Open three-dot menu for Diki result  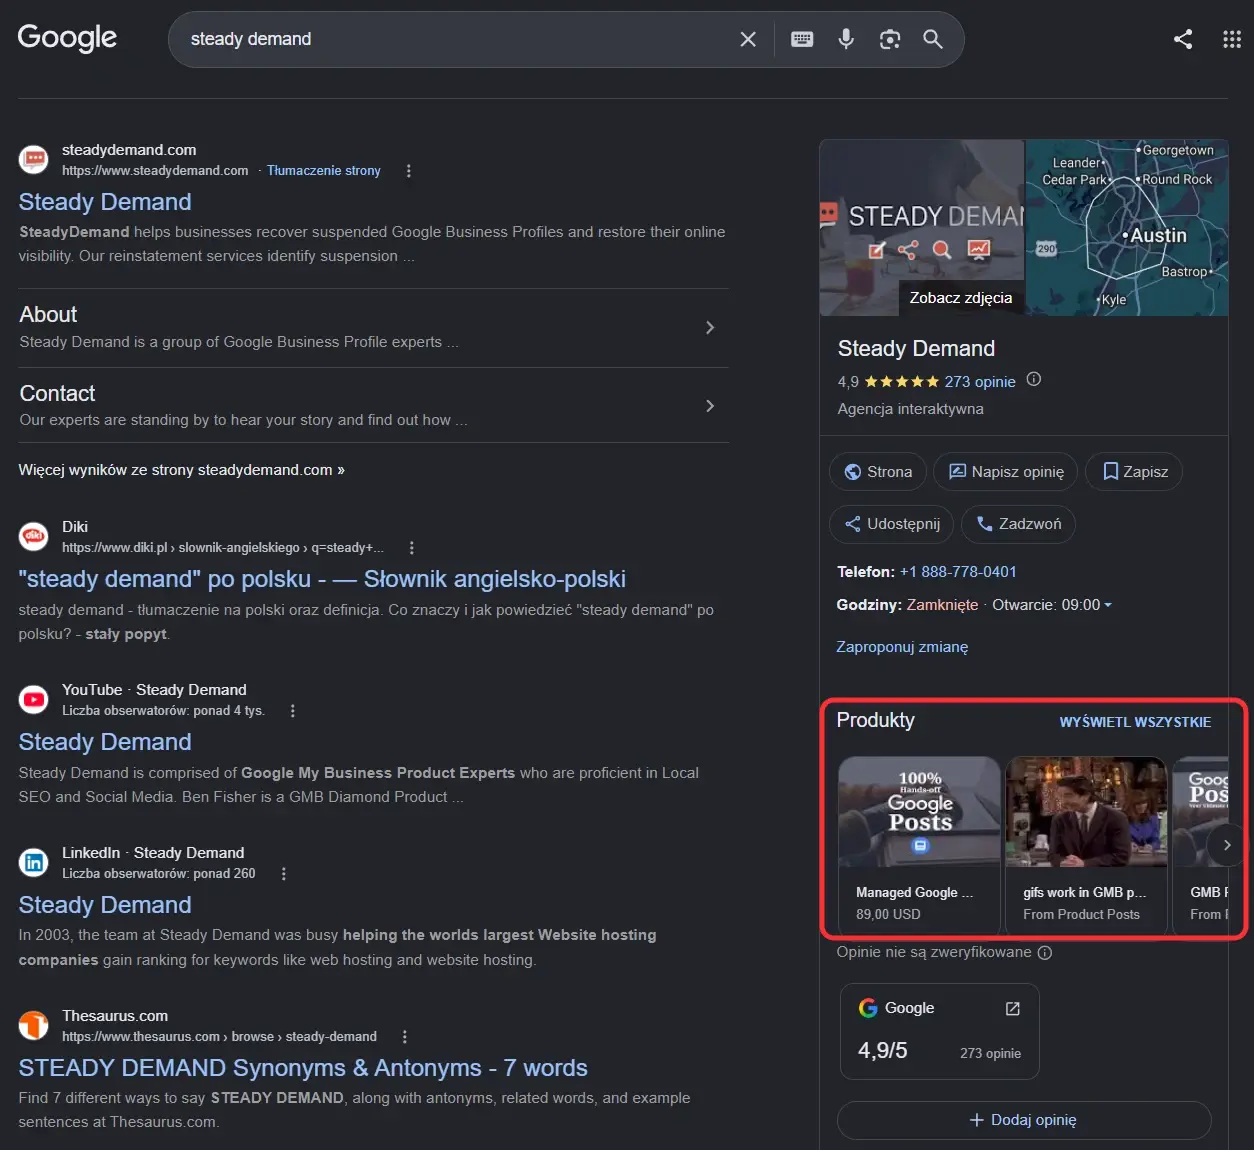tap(412, 548)
